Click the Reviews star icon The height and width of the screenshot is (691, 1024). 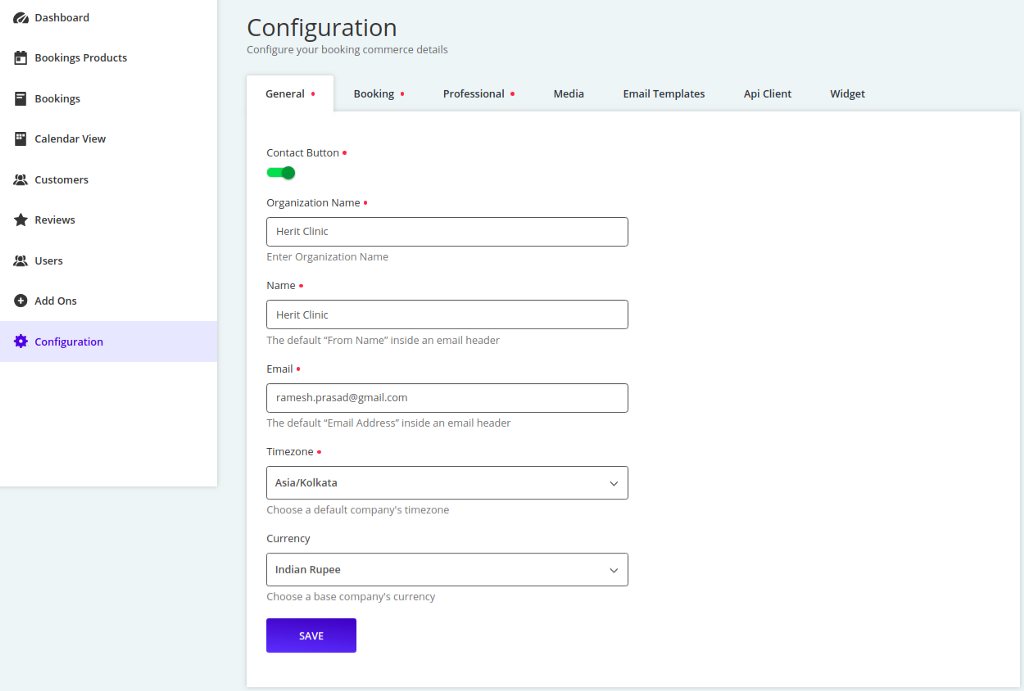tap(20, 220)
